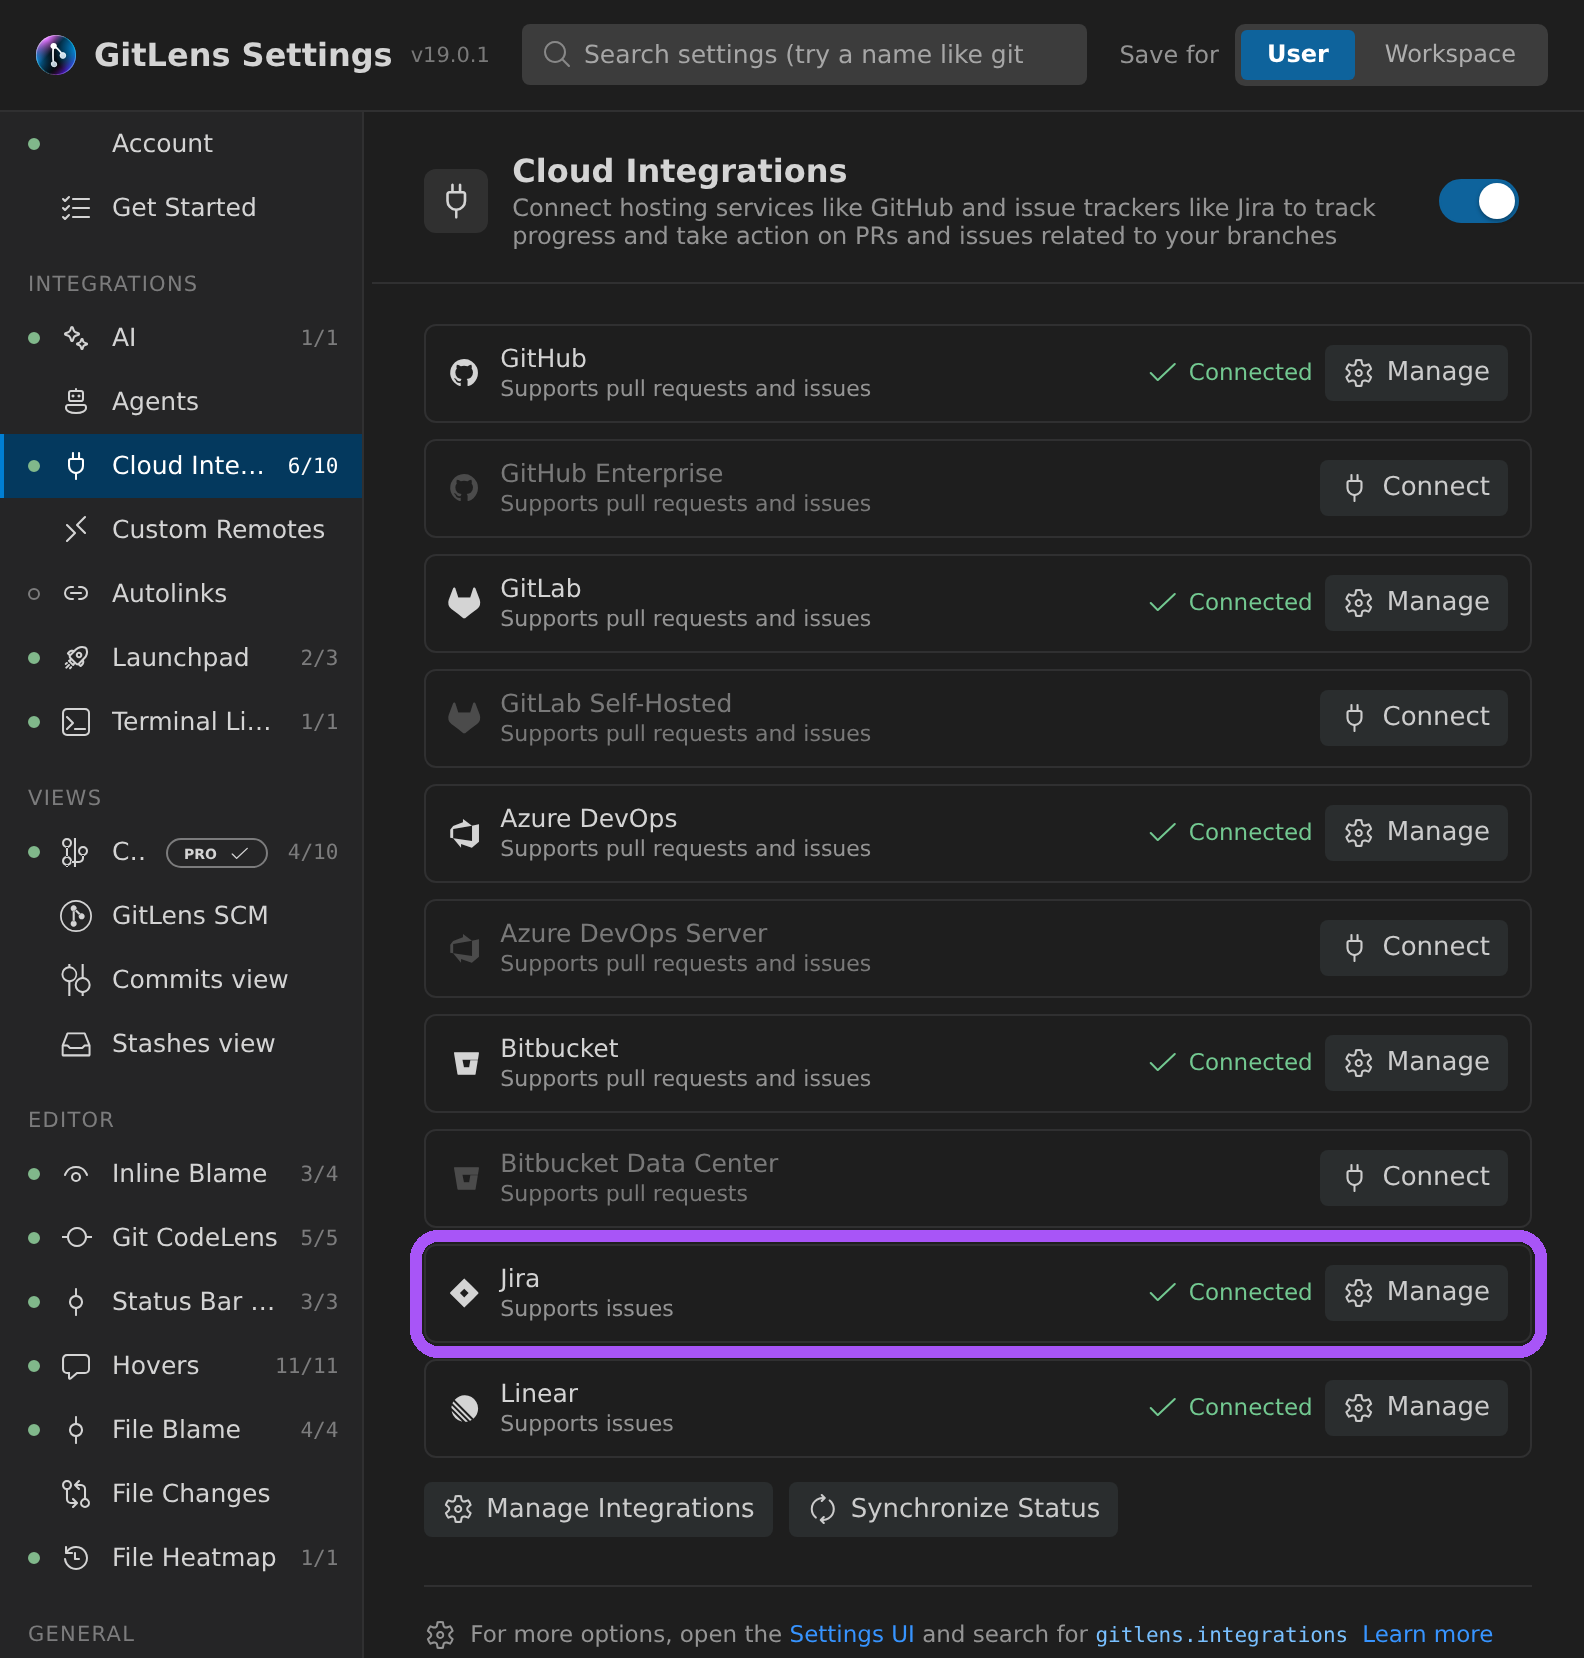Click the GitLab fox logo icon
The image size is (1584, 1658).
coord(464,603)
